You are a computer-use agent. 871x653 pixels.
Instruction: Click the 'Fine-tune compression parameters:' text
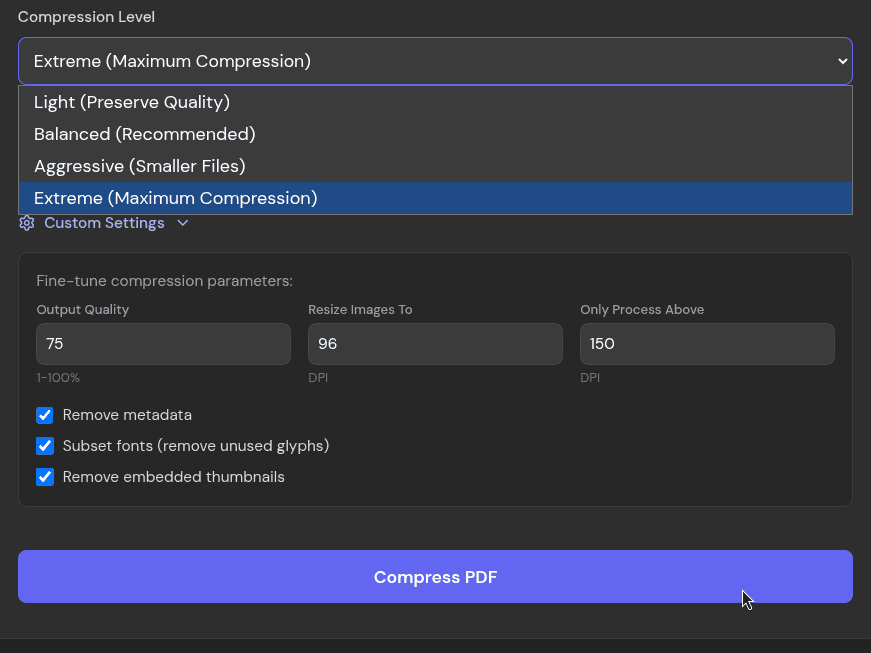click(164, 281)
